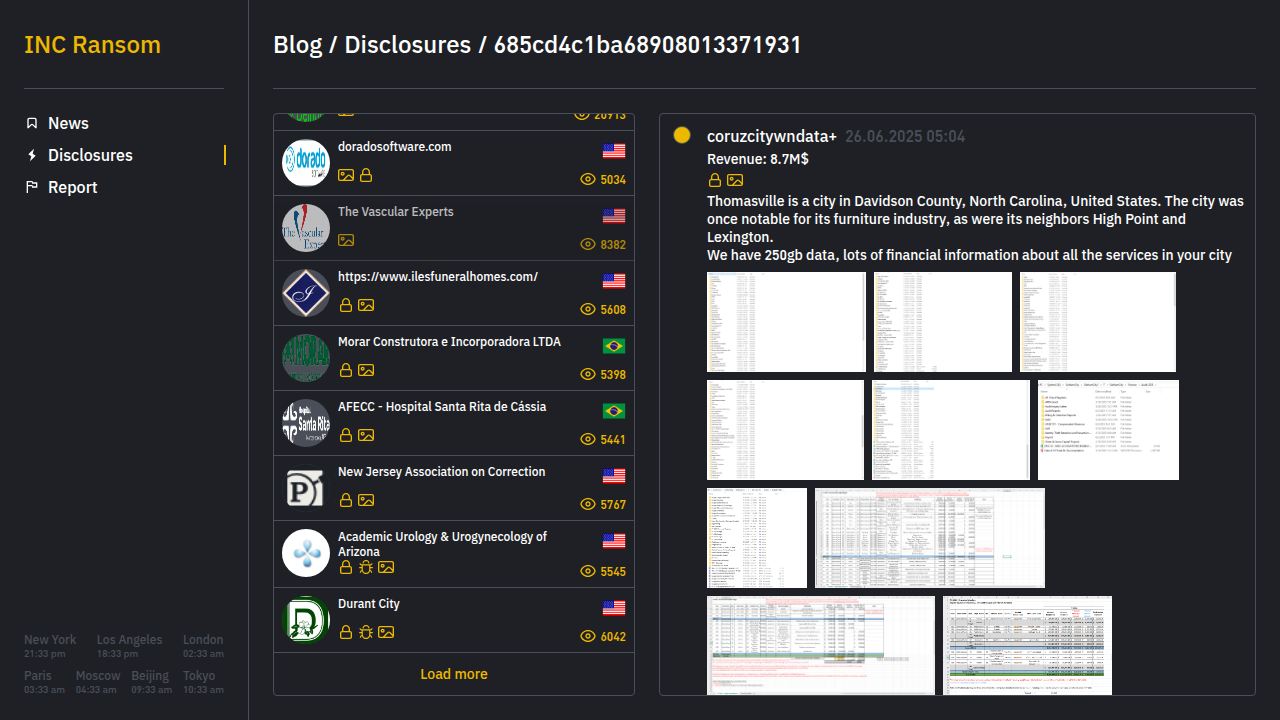The height and width of the screenshot is (720, 1280).
Task: Click the eye icon next to 5441 views
Action: click(x=588, y=440)
